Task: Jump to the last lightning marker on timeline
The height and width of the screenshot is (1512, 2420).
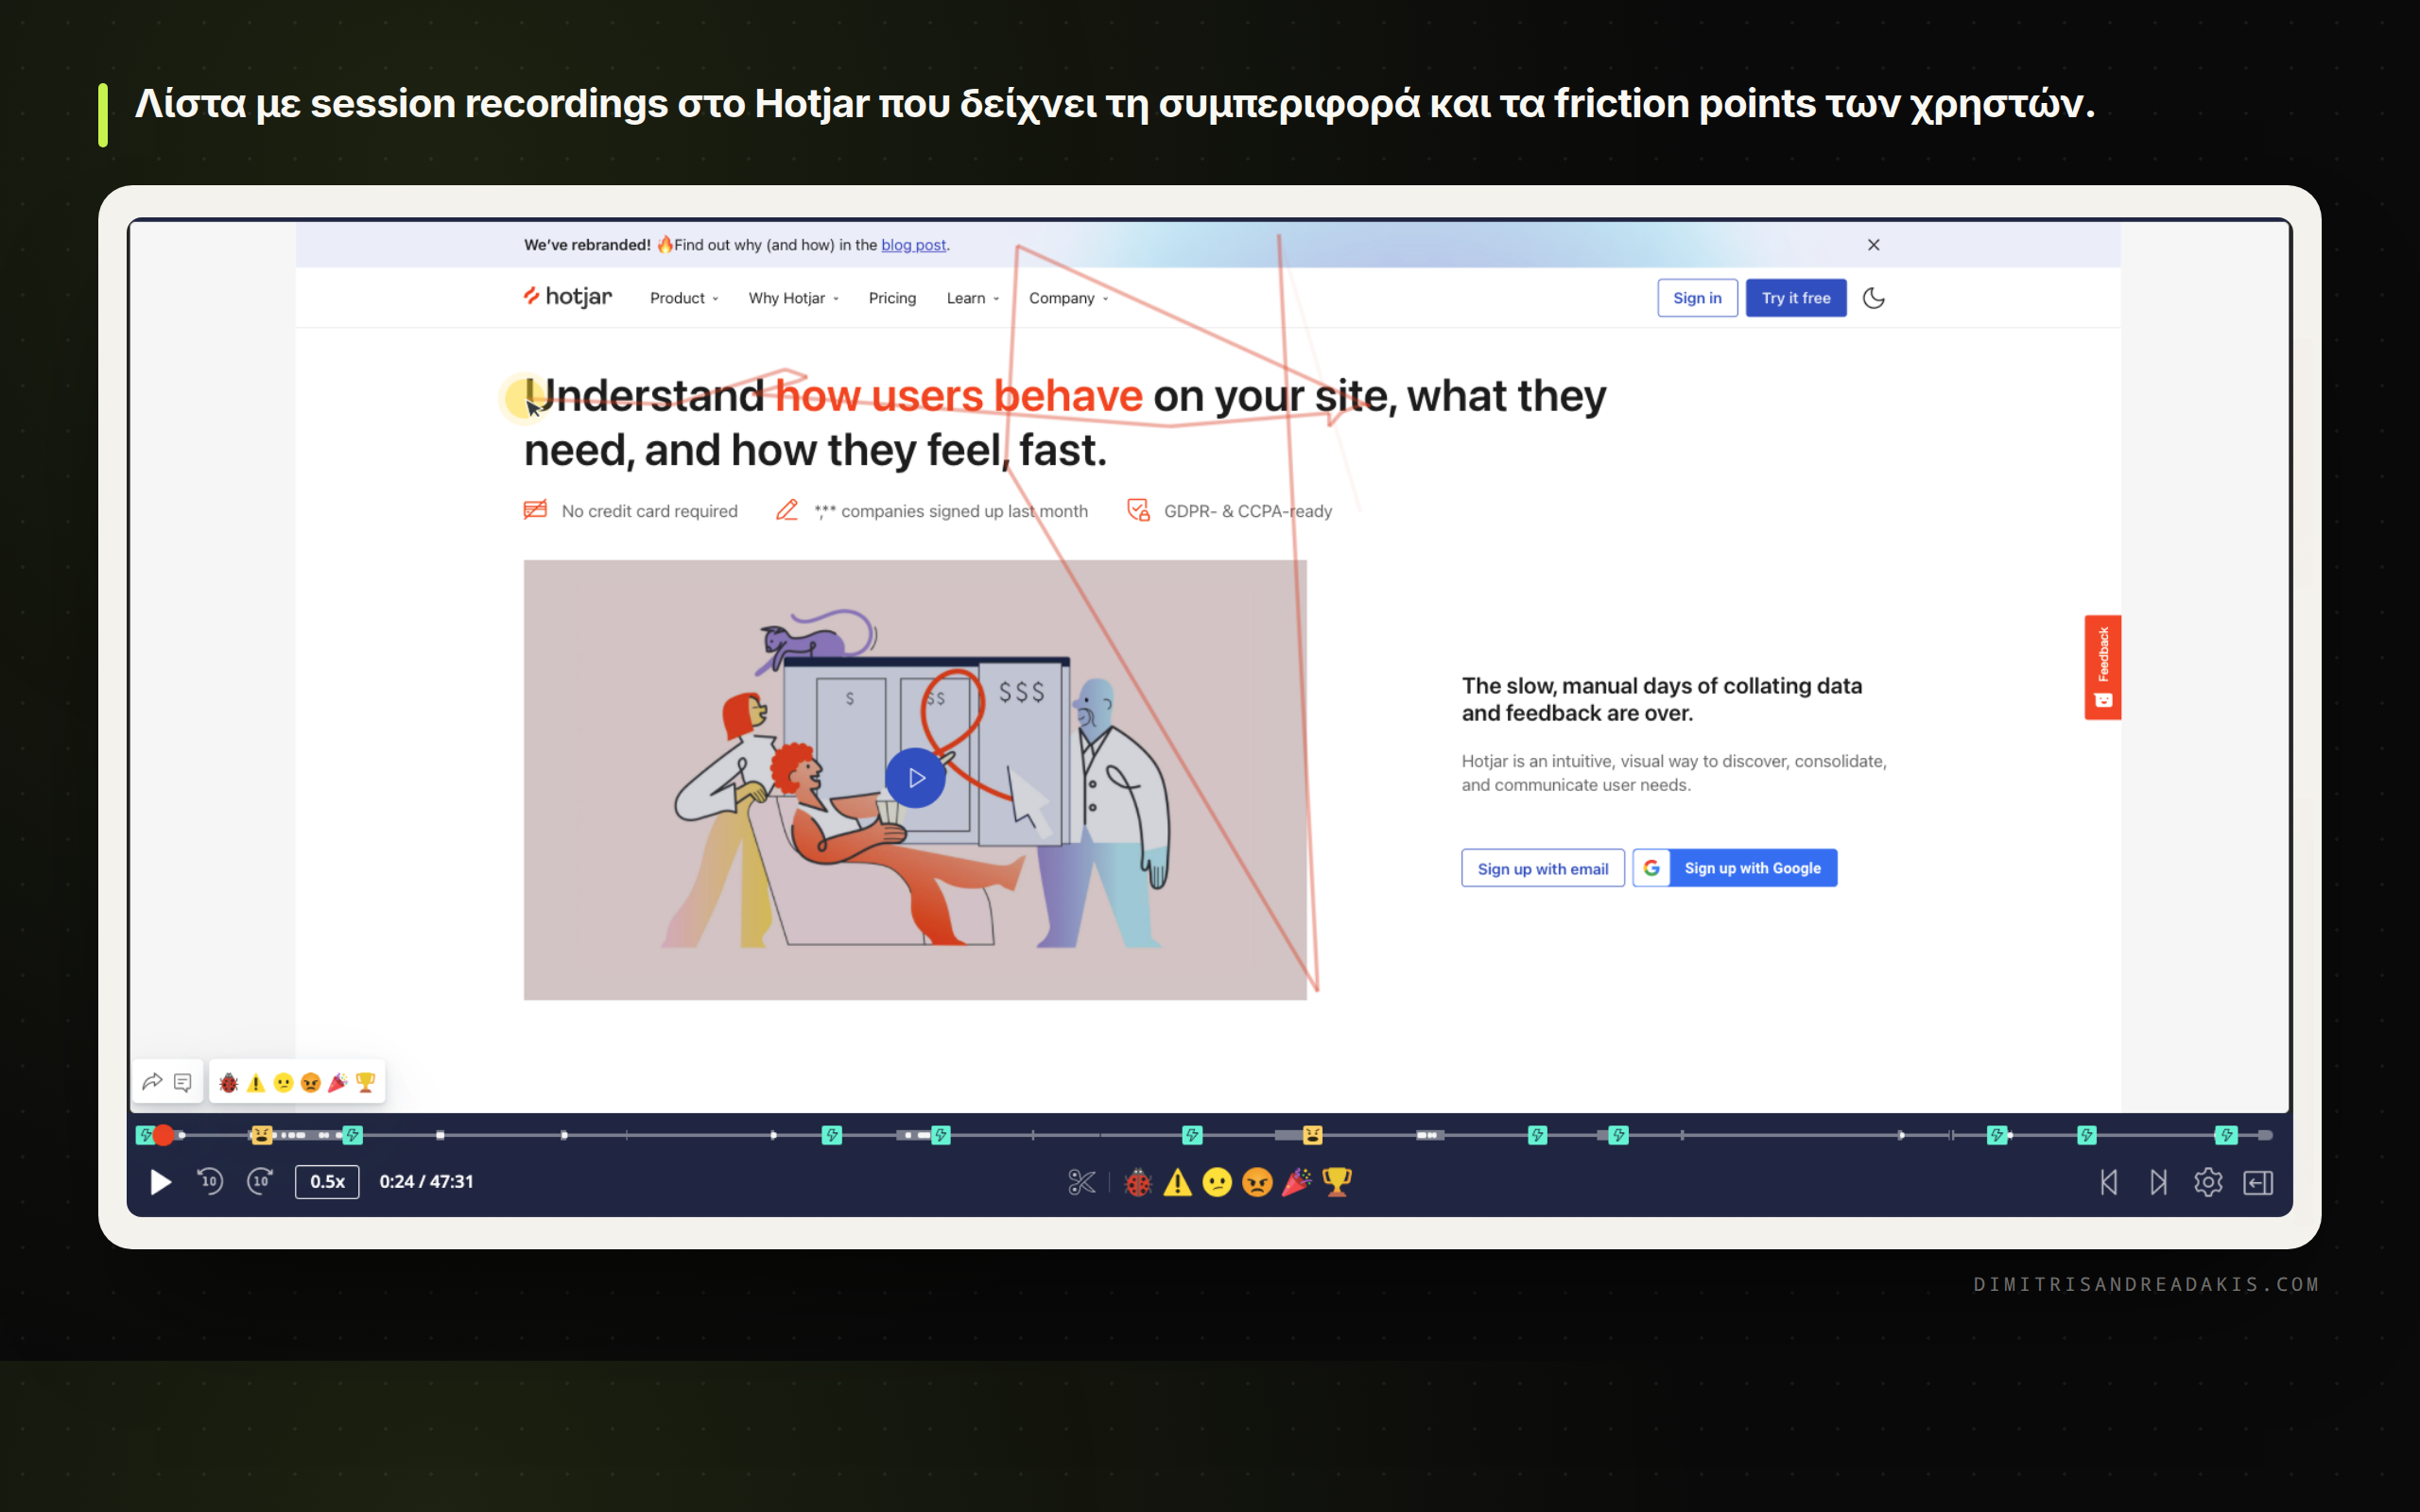Action: click(x=2226, y=1135)
